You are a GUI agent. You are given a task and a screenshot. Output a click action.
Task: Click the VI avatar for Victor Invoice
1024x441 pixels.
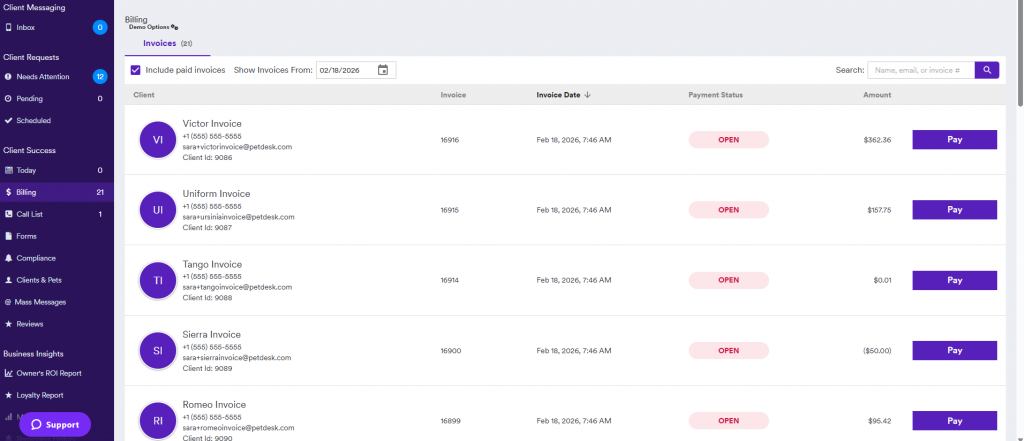coord(158,140)
